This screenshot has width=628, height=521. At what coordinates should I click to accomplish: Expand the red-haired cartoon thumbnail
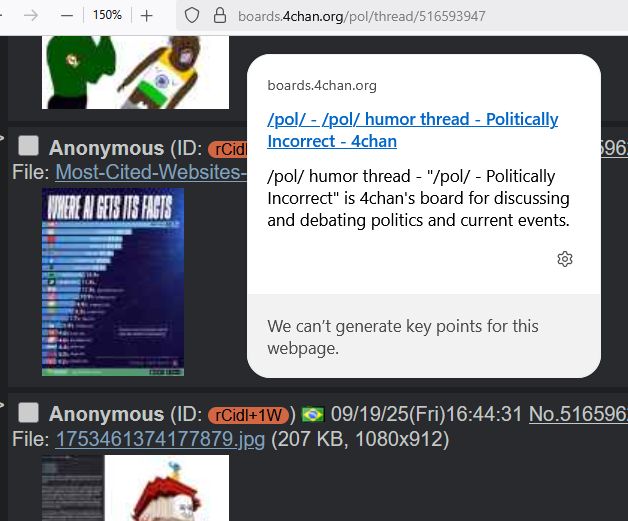[x=135, y=488]
